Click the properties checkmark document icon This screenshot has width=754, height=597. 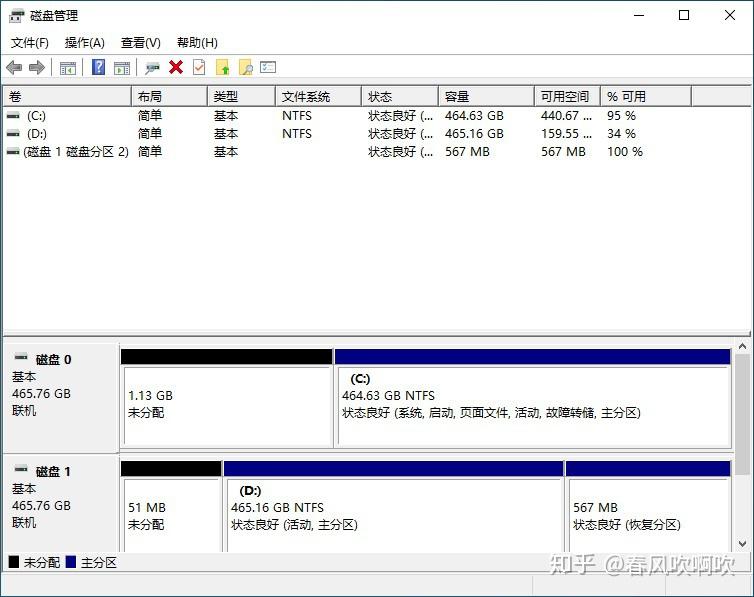tap(199, 67)
